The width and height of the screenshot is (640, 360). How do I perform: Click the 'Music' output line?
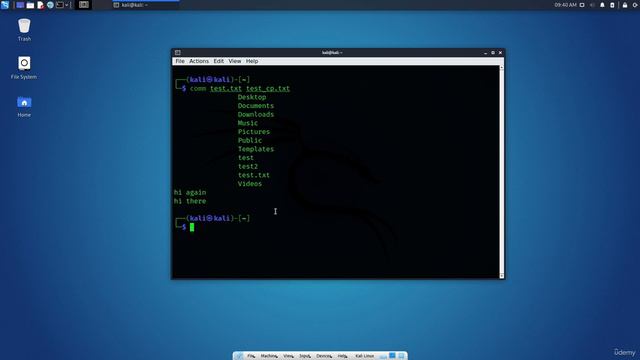248,123
